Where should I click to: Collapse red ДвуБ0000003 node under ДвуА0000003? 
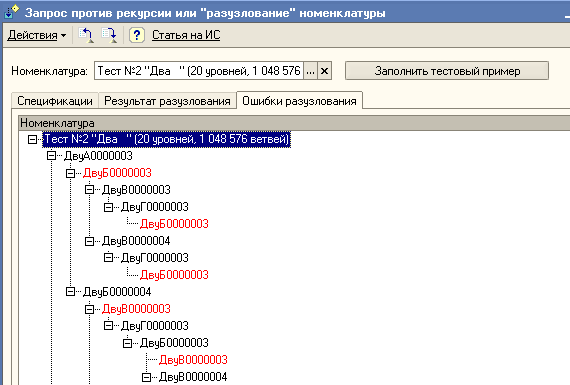[x=70, y=173]
